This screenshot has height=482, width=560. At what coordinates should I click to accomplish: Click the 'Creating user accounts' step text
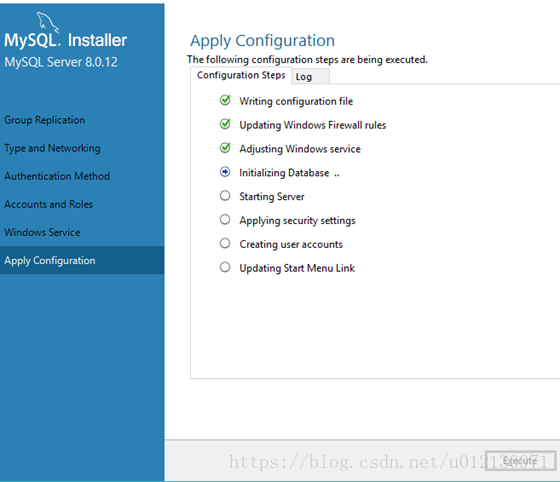tap(291, 245)
